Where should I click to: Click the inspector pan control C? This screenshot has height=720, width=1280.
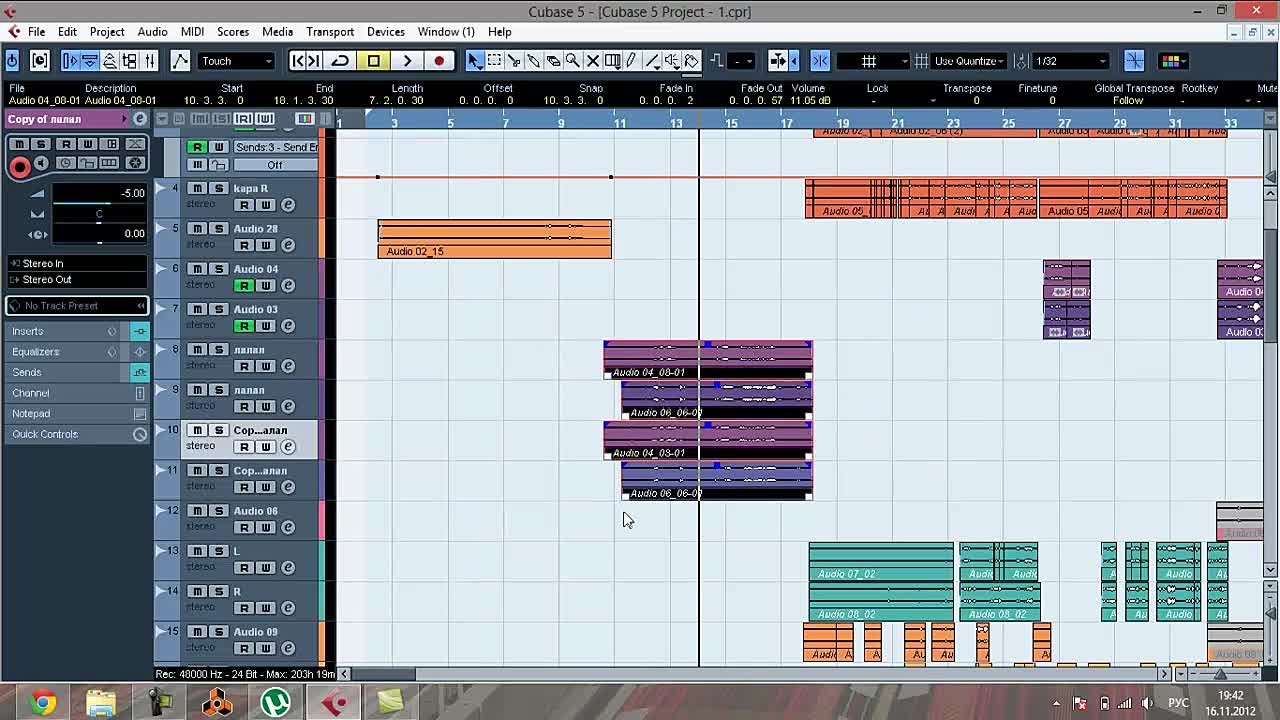coord(98,214)
